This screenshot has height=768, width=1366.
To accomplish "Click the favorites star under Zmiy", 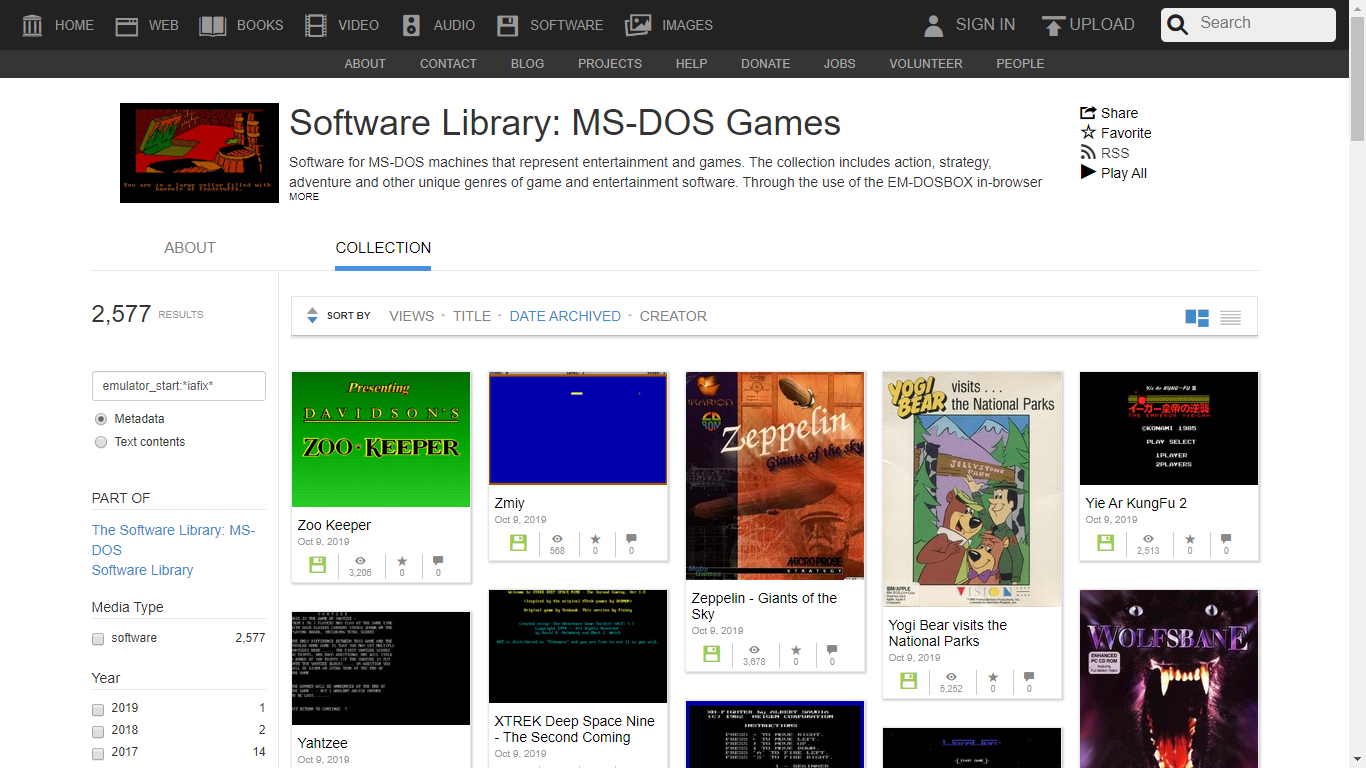I will [x=595, y=539].
